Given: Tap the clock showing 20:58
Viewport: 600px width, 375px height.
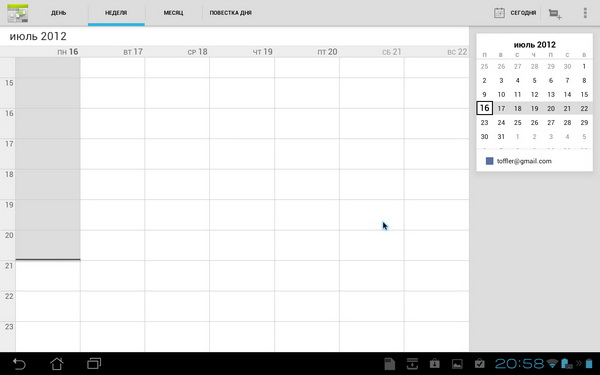Looking at the screenshot, I should [519, 363].
